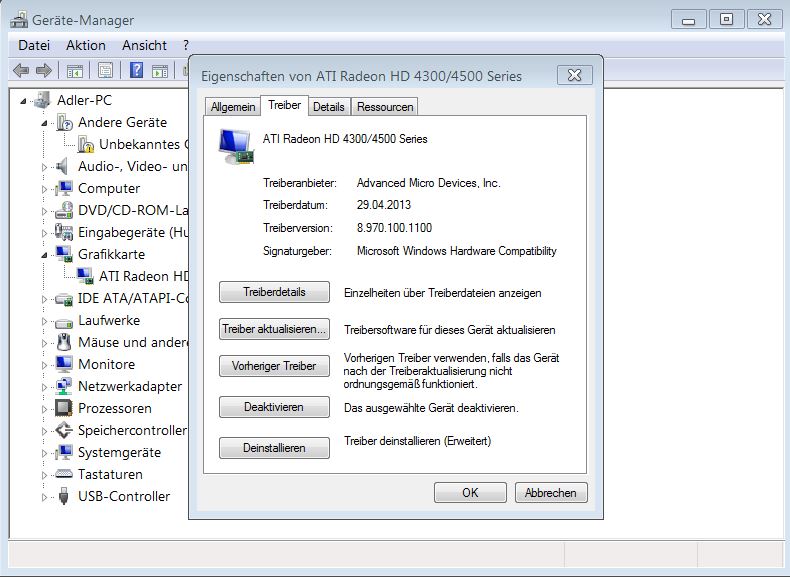Open the ? help menu
The image size is (790, 577).
(x=186, y=45)
